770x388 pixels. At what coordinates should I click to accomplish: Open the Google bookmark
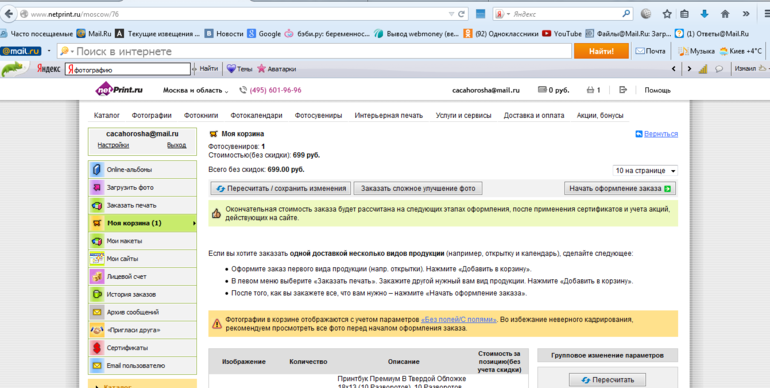264,33
